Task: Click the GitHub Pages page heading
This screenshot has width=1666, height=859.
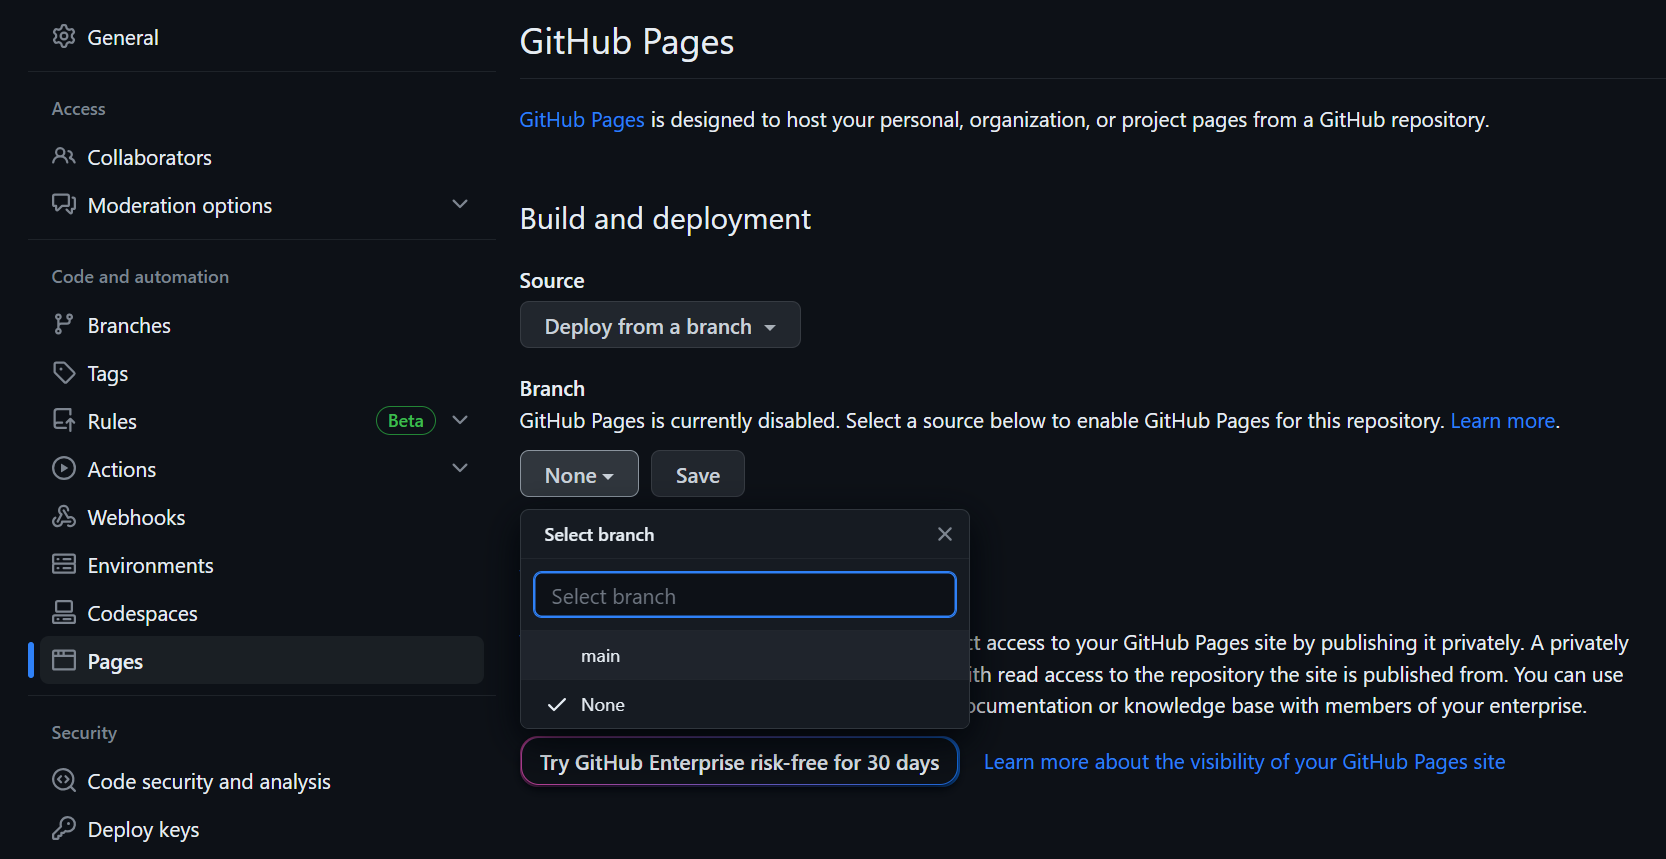Action: [x=627, y=42]
